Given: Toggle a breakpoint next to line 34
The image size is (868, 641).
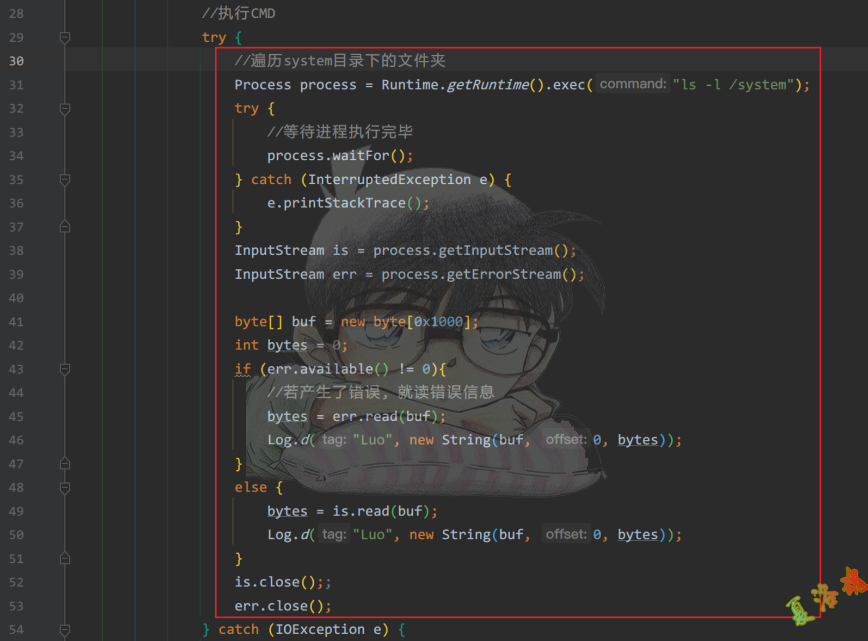Looking at the screenshot, I should coord(40,155).
